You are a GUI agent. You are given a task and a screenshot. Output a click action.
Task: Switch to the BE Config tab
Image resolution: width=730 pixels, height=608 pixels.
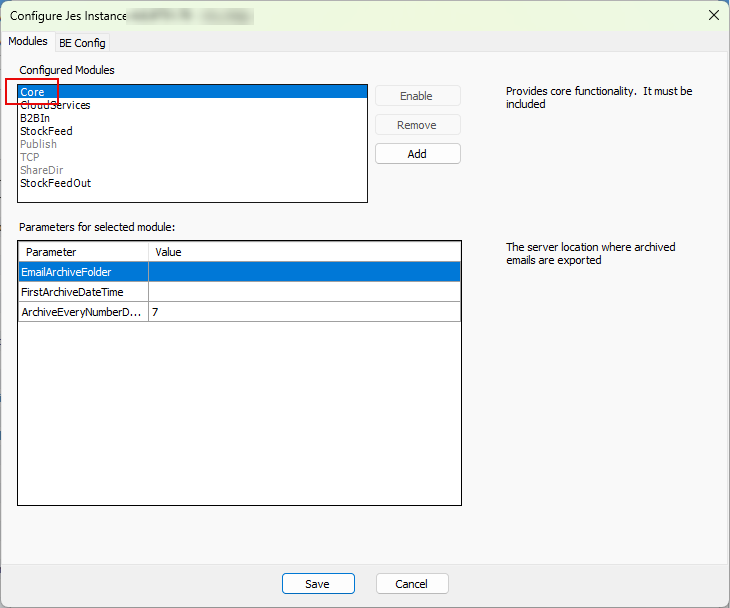click(82, 43)
